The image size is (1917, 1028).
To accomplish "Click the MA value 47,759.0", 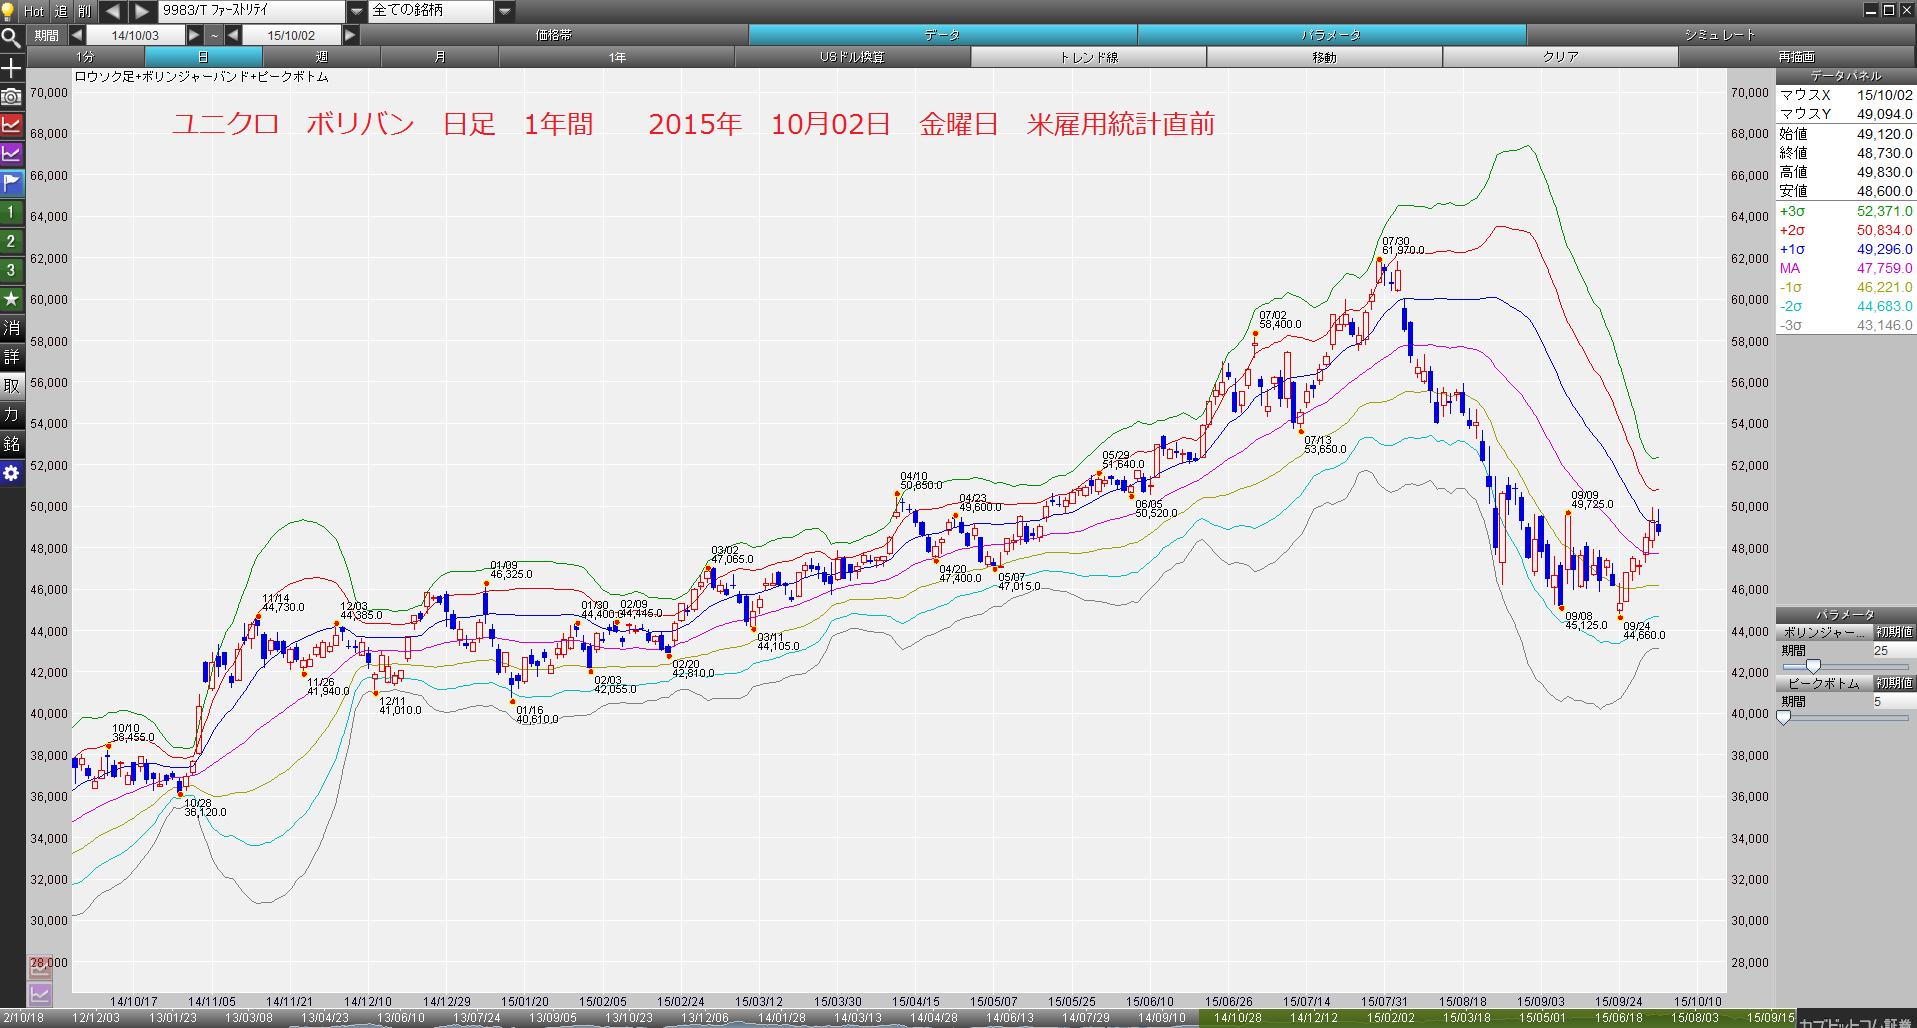I will [1884, 268].
